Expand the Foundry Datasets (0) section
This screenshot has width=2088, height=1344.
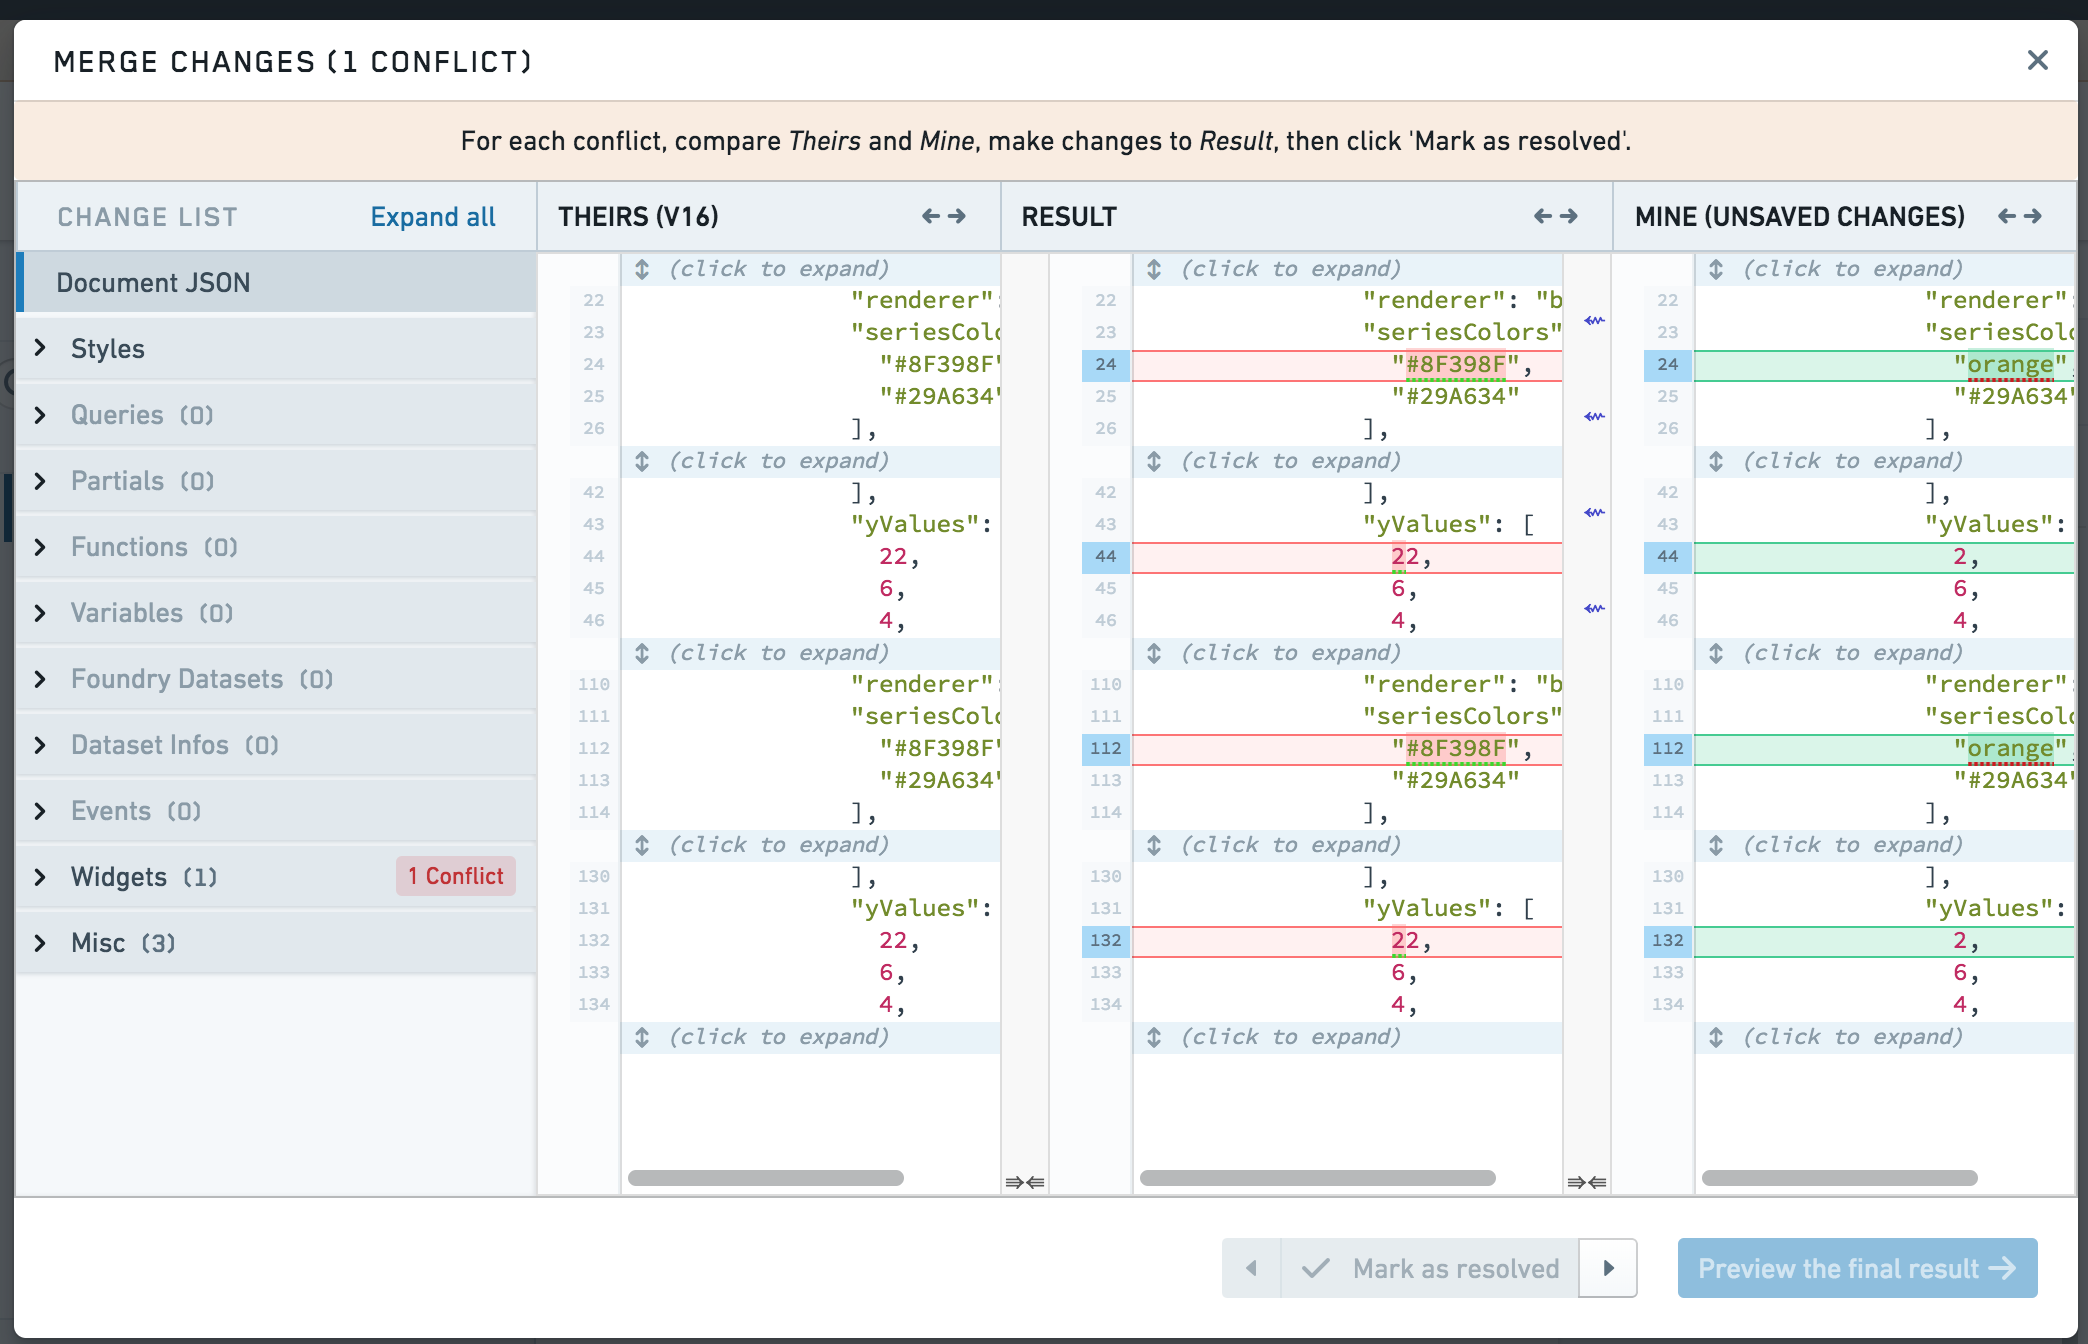[x=40, y=678]
